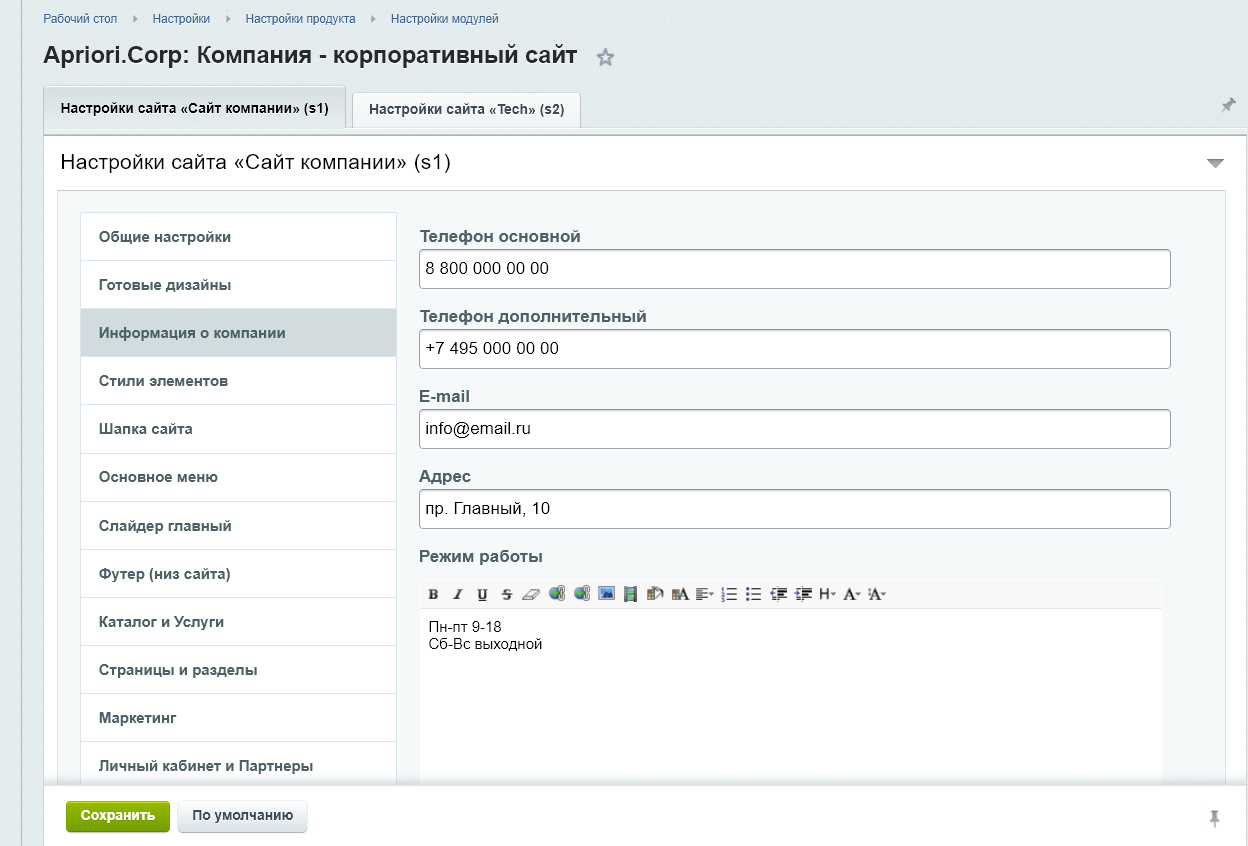Click the eraser remove-formatting icon
Image resolution: width=1248 pixels, height=846 pixels.
[531, 594]
